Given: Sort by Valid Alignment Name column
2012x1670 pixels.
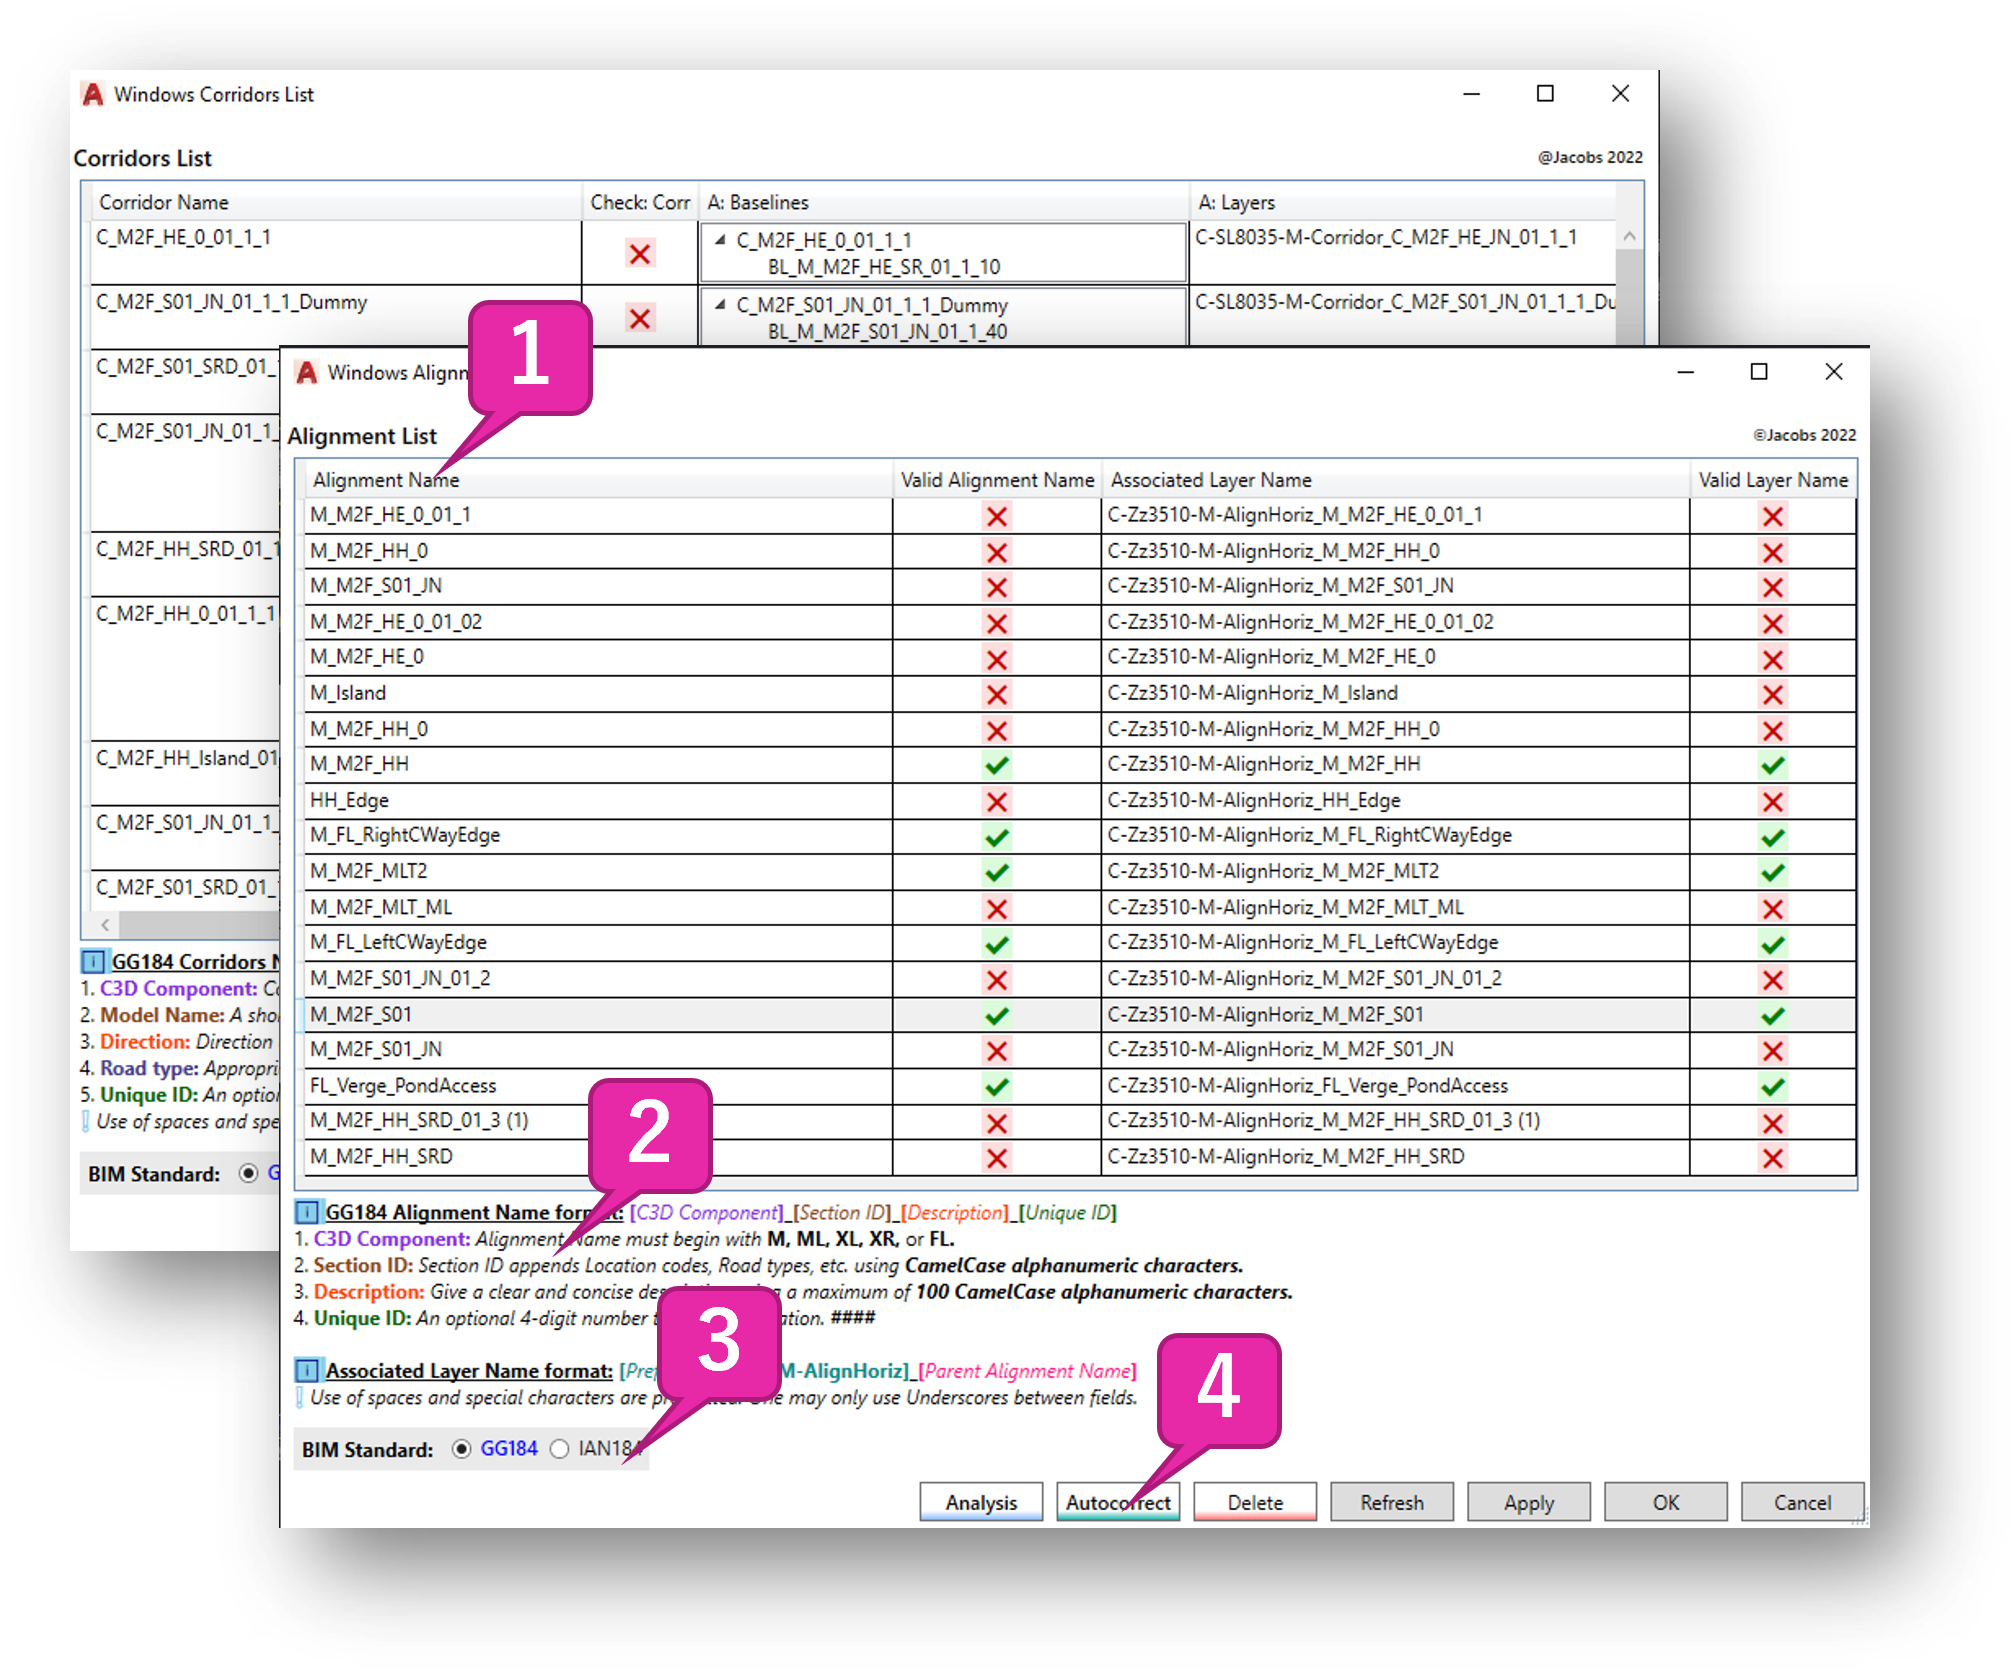Looking at the screenshot, I should (997, 480).
